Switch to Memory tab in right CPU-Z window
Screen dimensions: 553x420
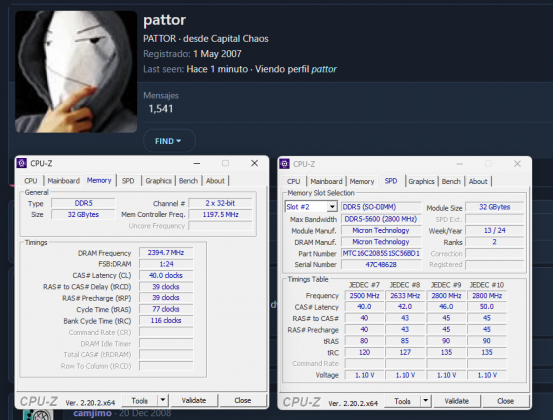362,182
